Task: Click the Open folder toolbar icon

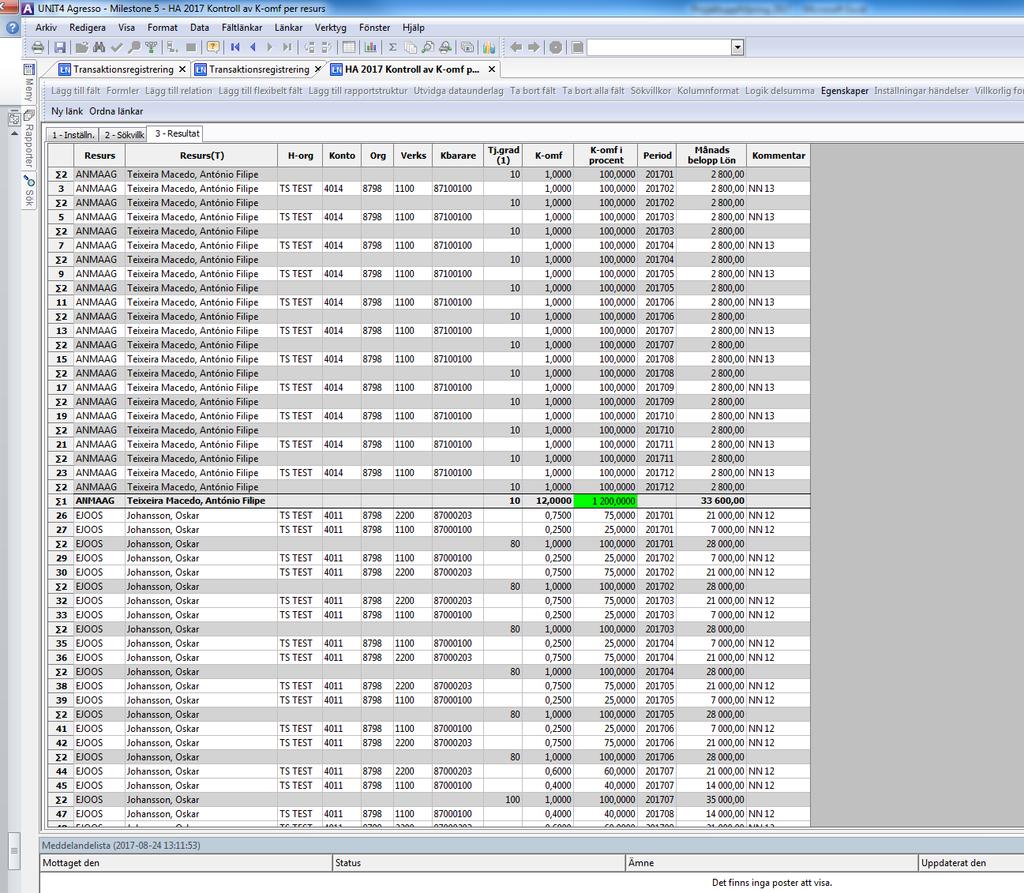Action: 82,47
